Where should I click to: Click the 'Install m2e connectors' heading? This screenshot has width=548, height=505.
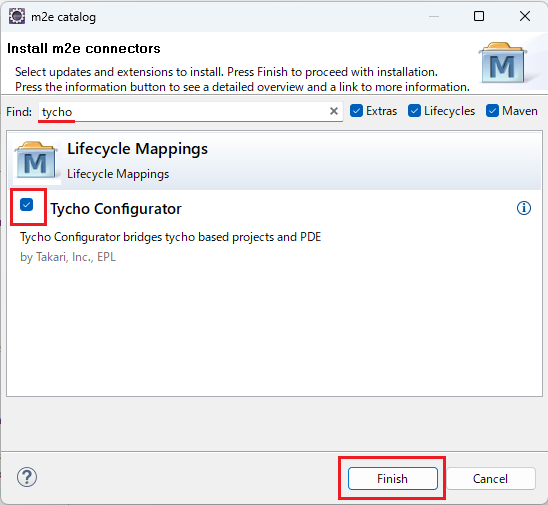84,49
